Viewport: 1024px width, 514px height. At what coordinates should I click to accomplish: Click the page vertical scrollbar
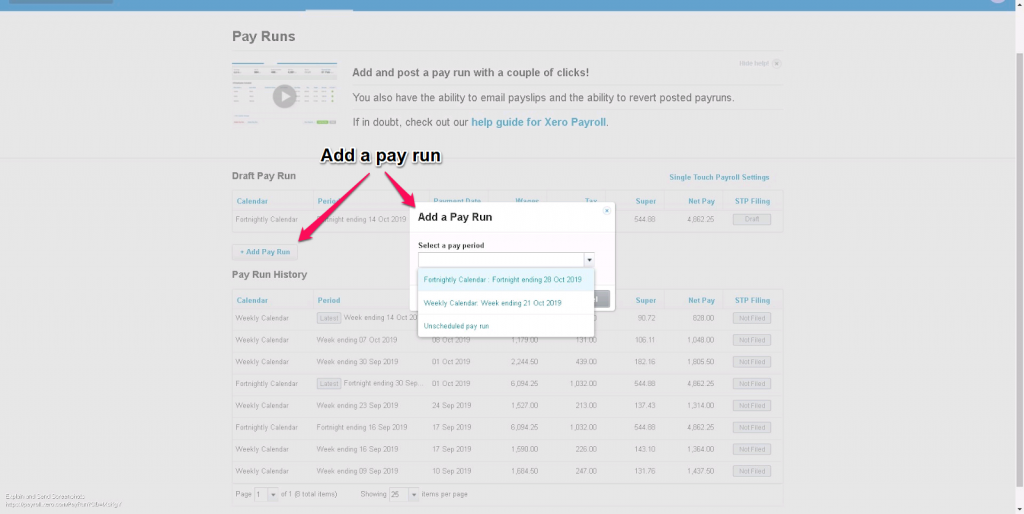pos(1019,268)
